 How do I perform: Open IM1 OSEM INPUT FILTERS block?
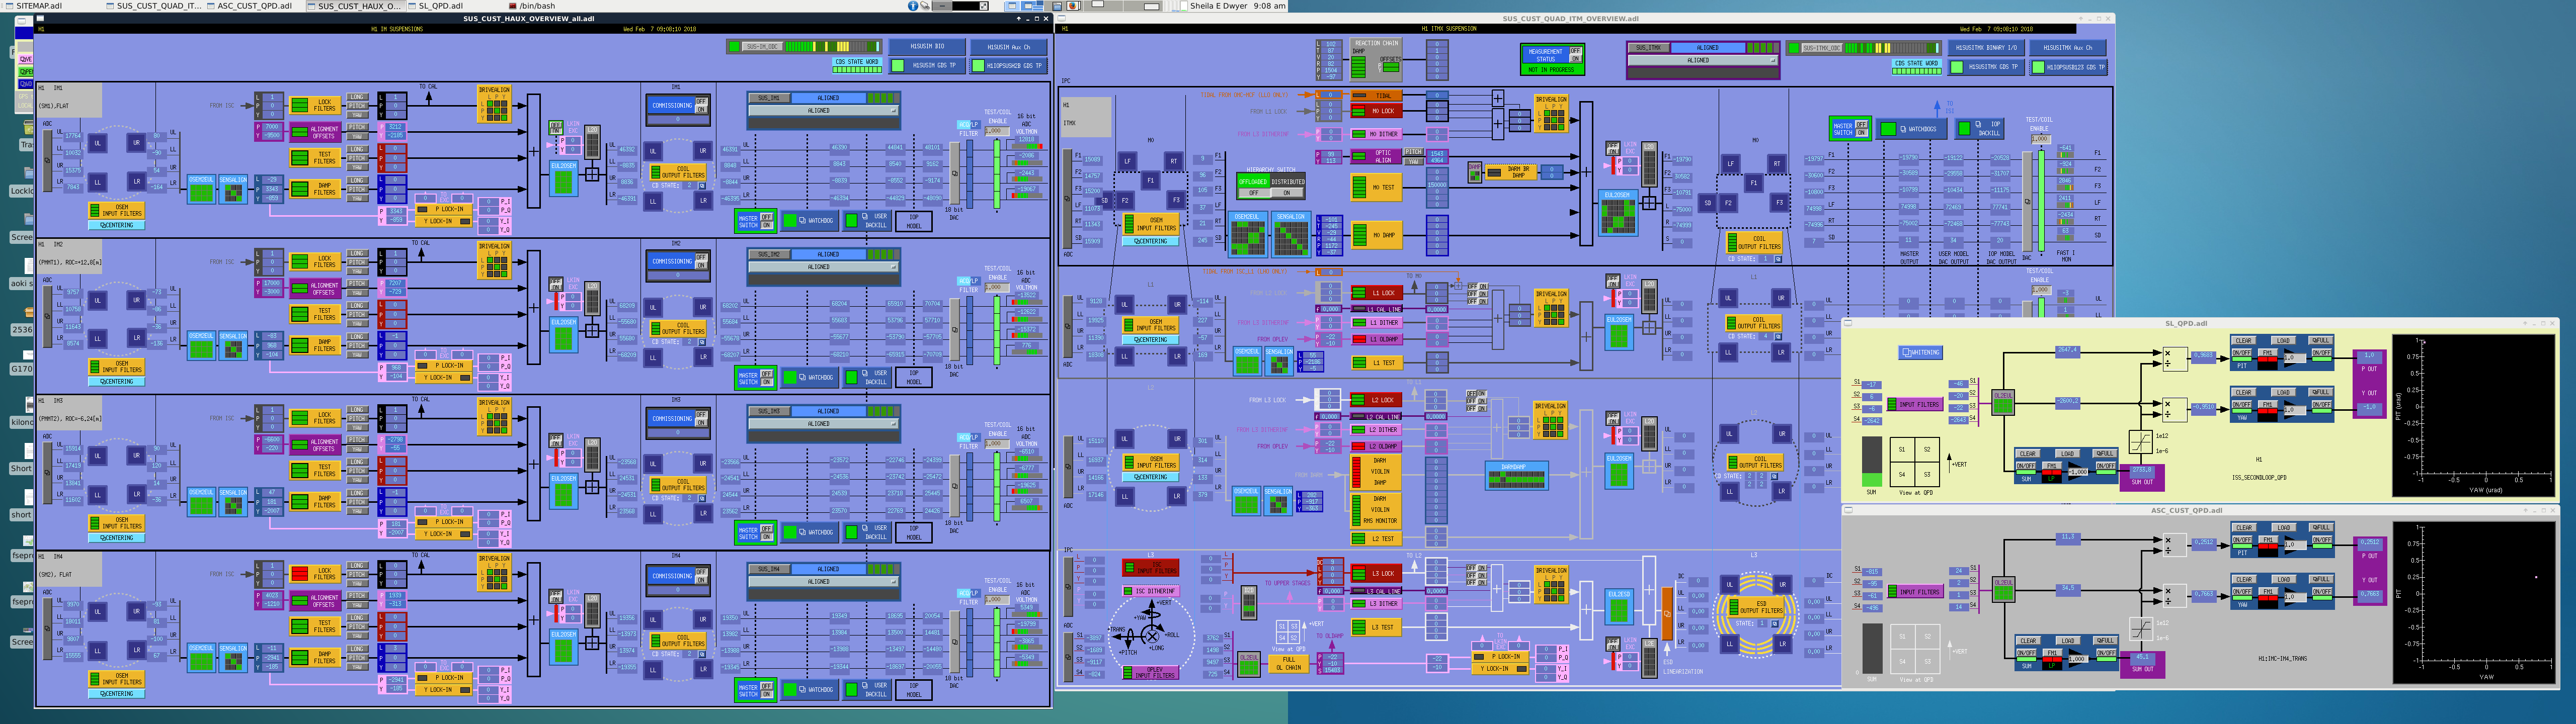coord(117,210)
